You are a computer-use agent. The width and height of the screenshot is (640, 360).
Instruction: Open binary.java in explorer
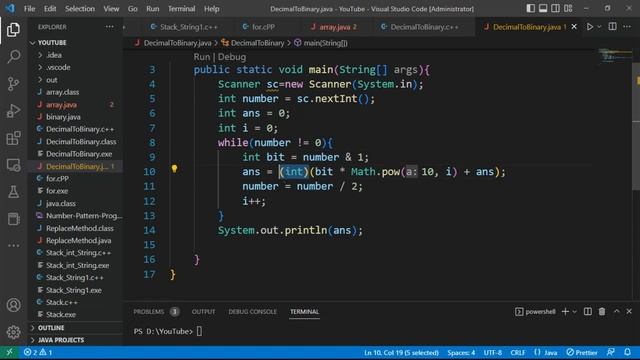click(63, 117)
